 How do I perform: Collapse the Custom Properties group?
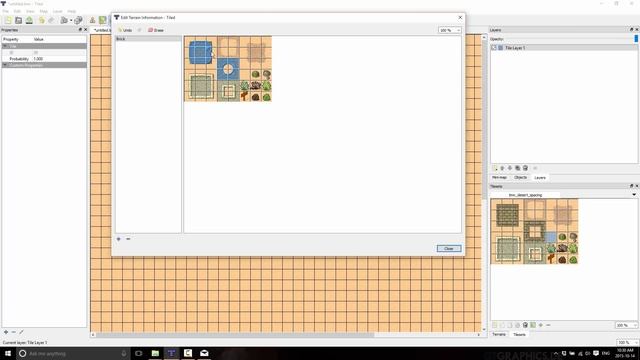(5, 65)
